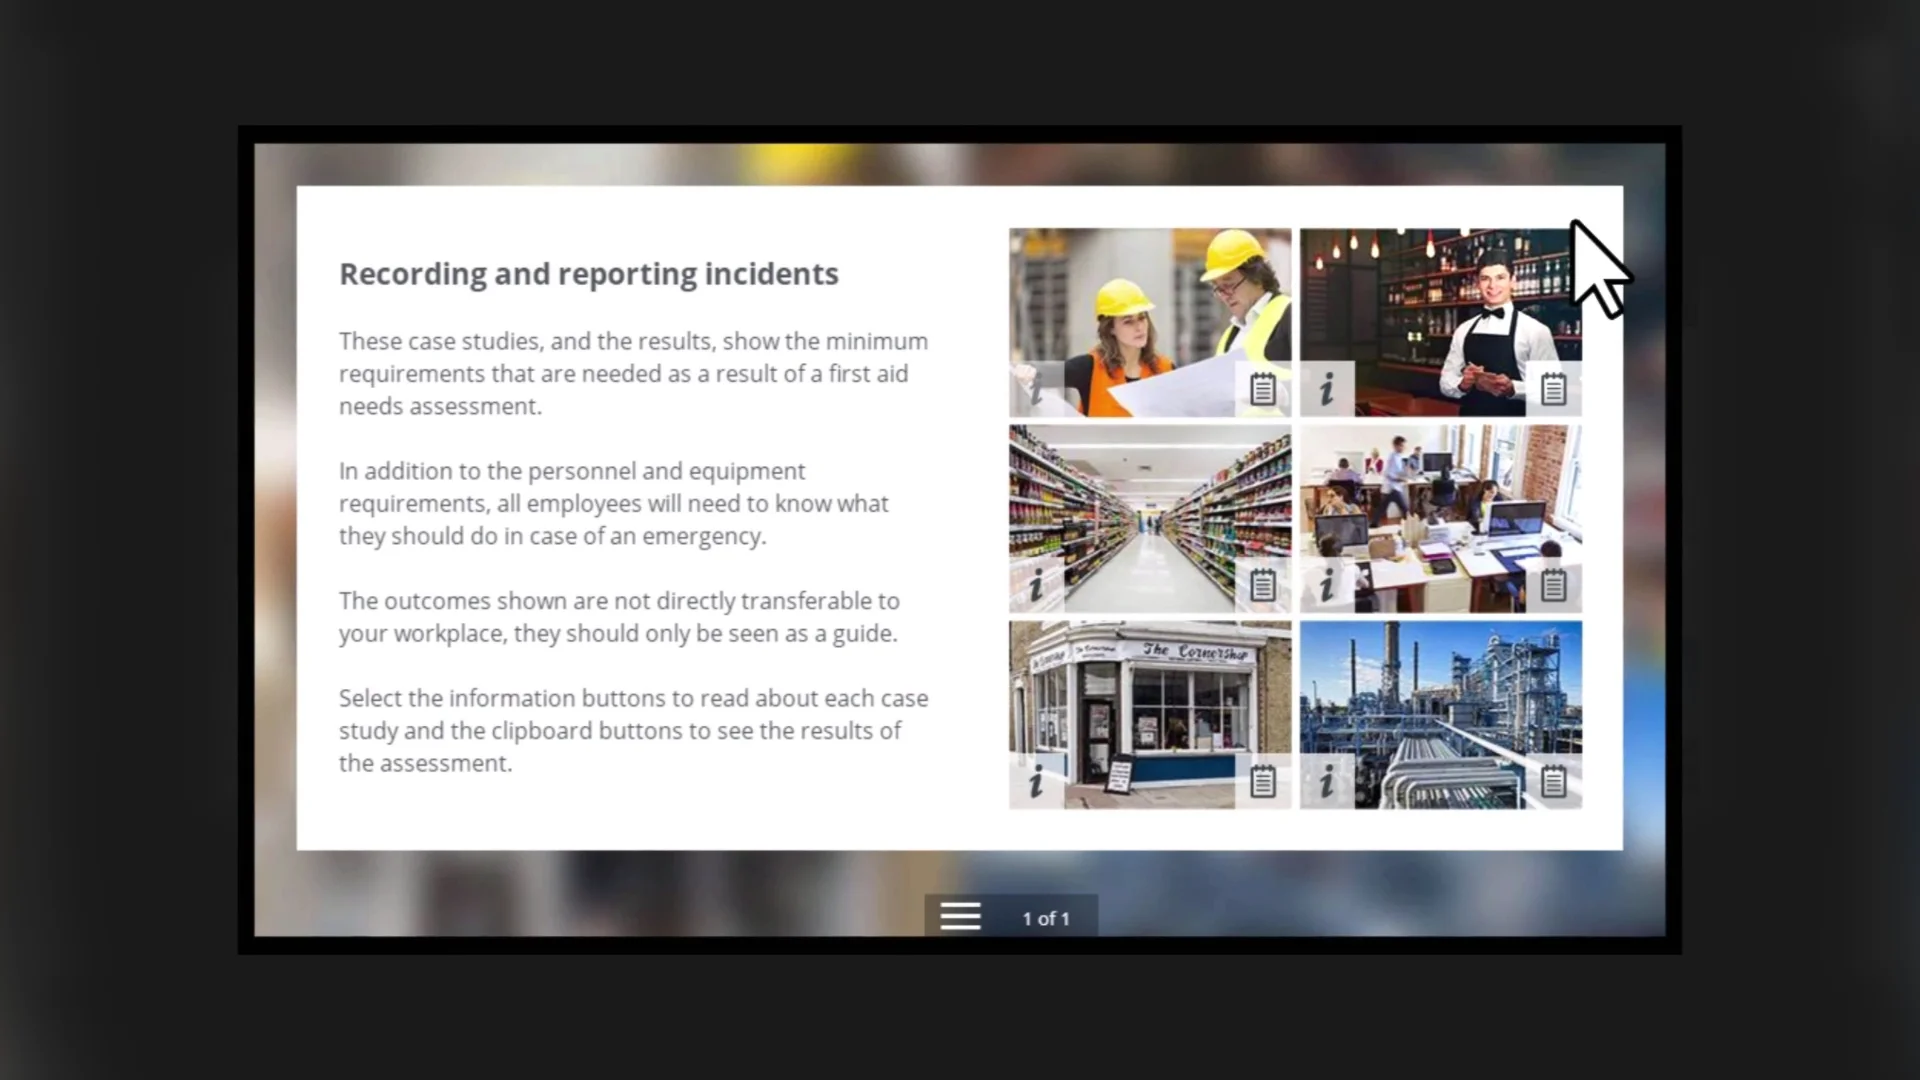Open info for supermarket aisle case study
The image size is (1920, 1080).
pos(1036,585)
